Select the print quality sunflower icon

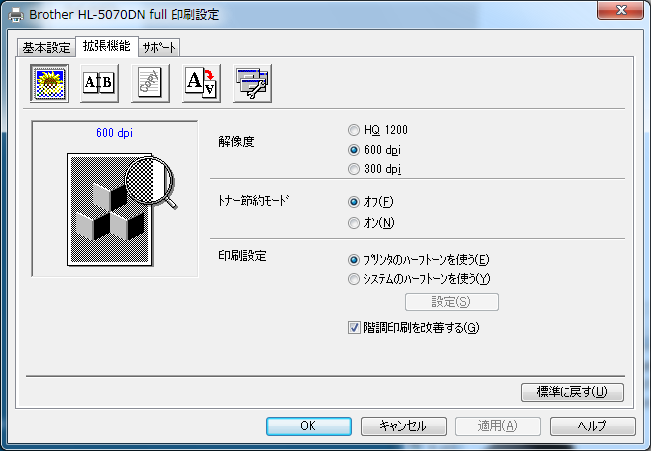49,83
